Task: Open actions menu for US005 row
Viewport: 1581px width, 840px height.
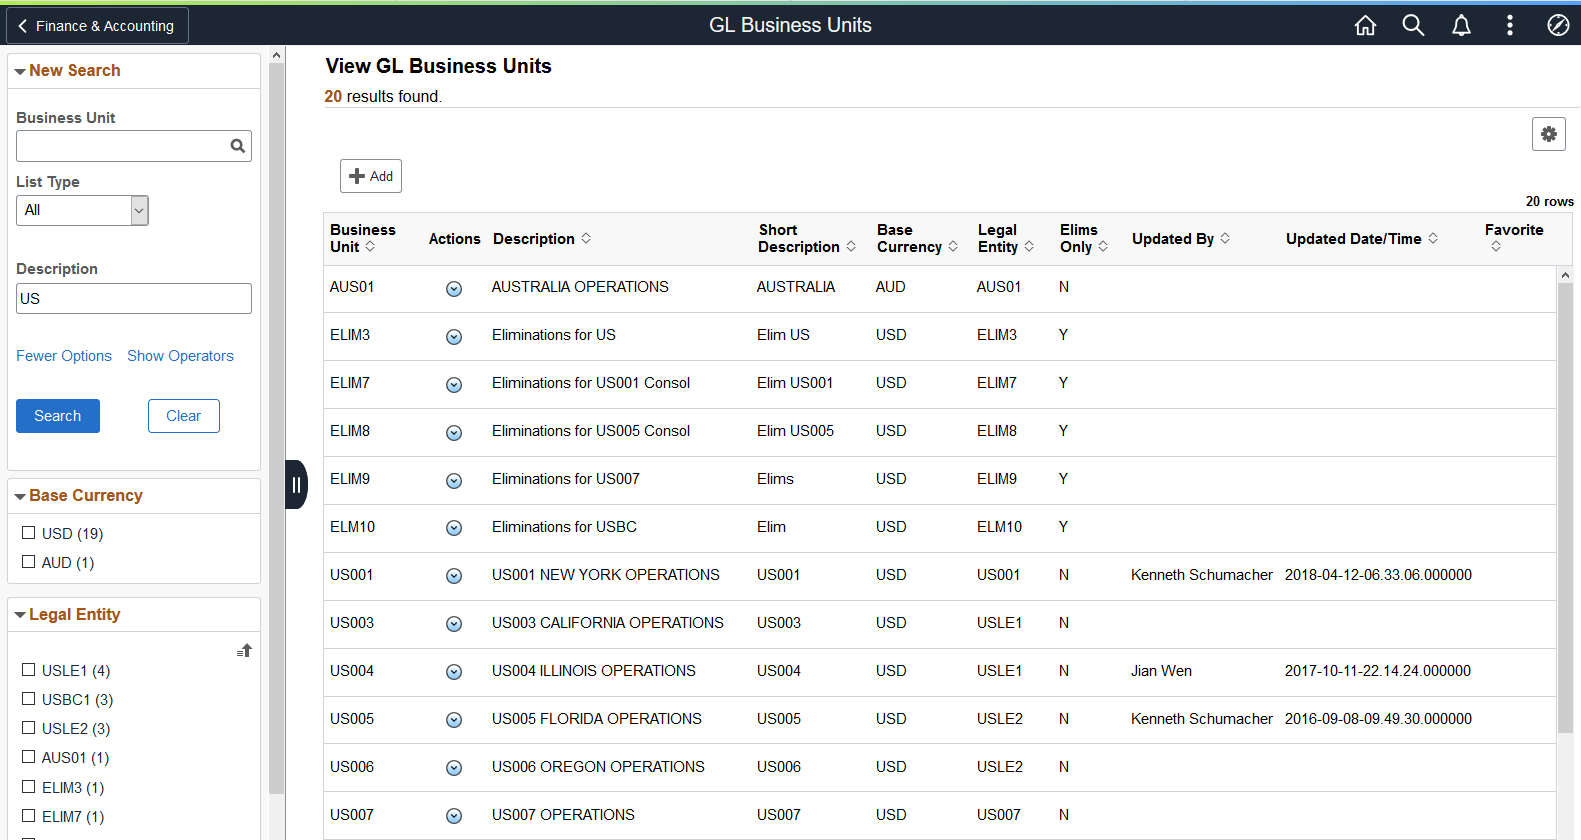Action: (x=454, y=720)
